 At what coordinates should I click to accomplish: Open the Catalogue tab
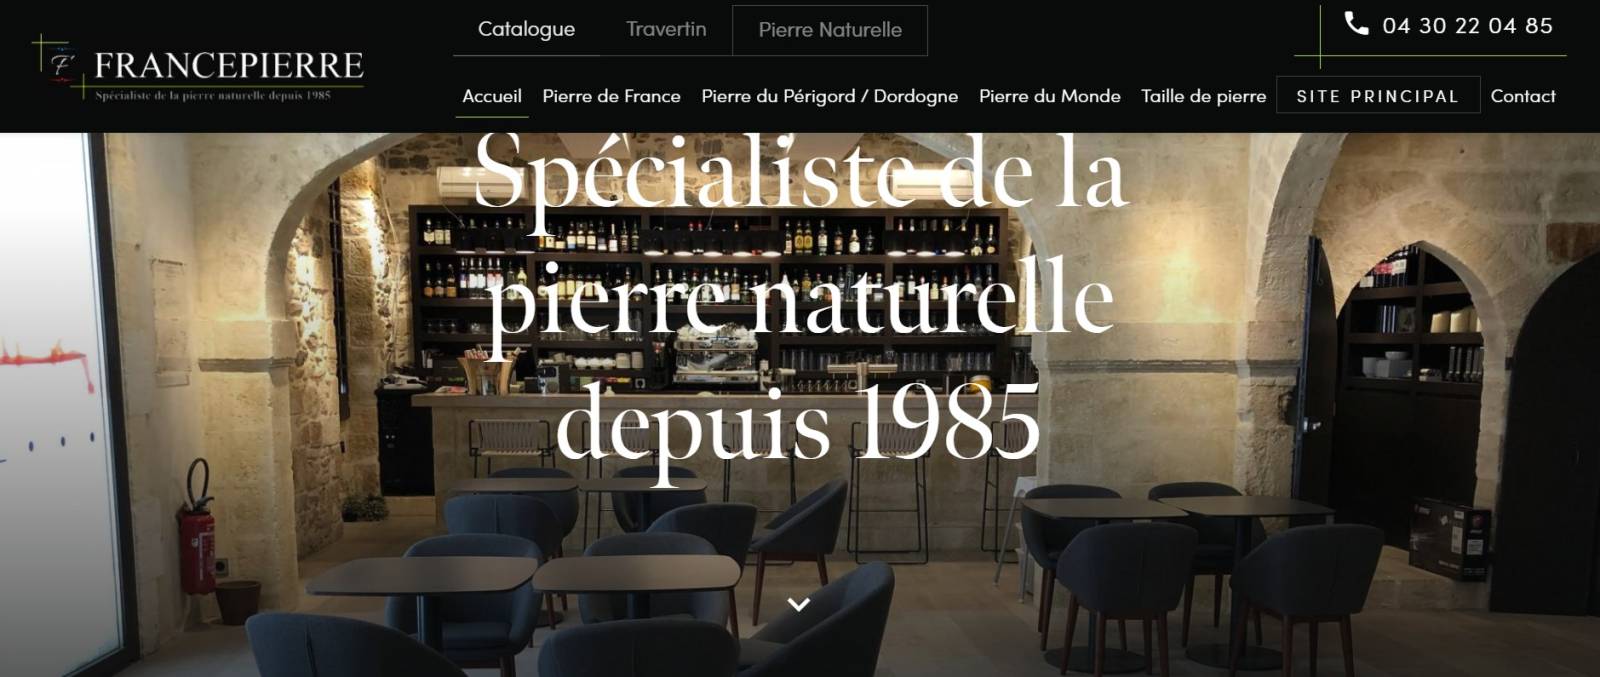(526, 29)
